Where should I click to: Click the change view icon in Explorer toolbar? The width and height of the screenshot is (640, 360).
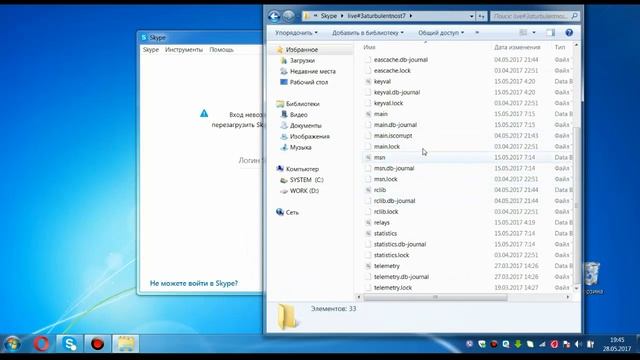click(523, 33)
